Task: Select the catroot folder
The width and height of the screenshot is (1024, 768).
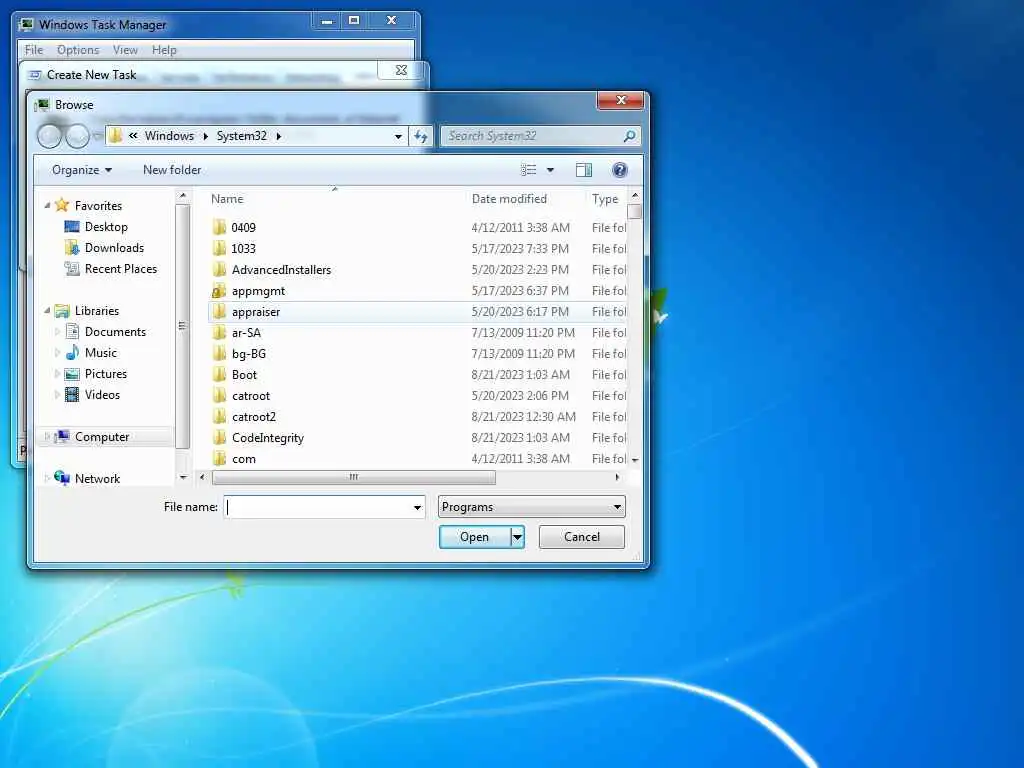Action: coord(251,396)
